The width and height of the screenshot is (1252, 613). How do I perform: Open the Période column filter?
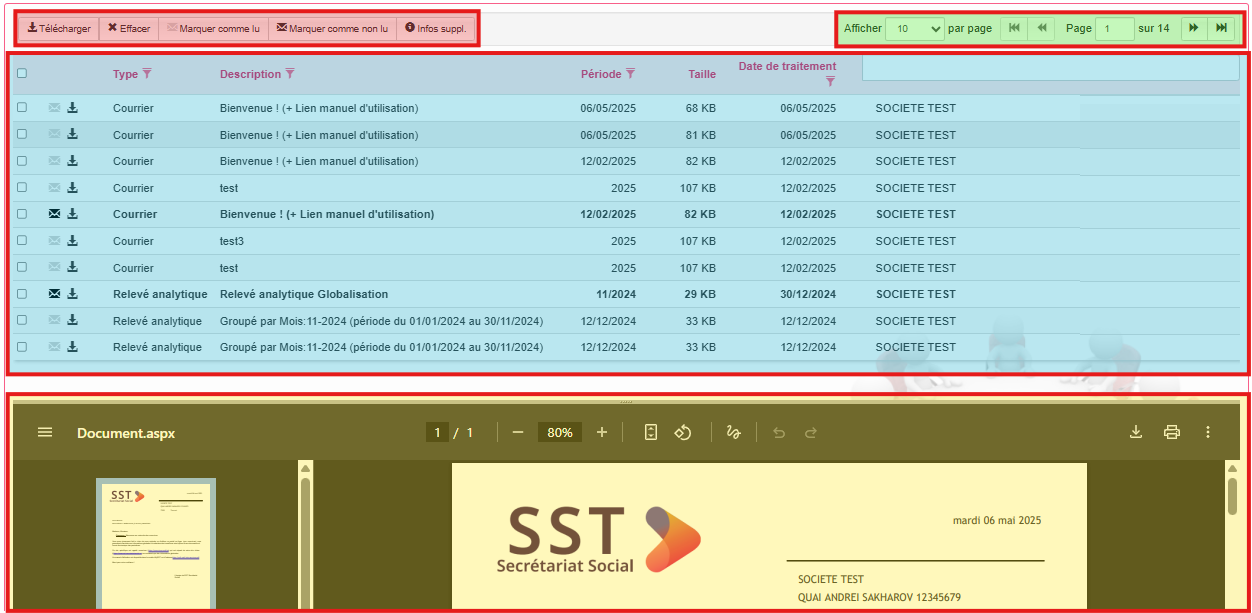coord(630,73)
